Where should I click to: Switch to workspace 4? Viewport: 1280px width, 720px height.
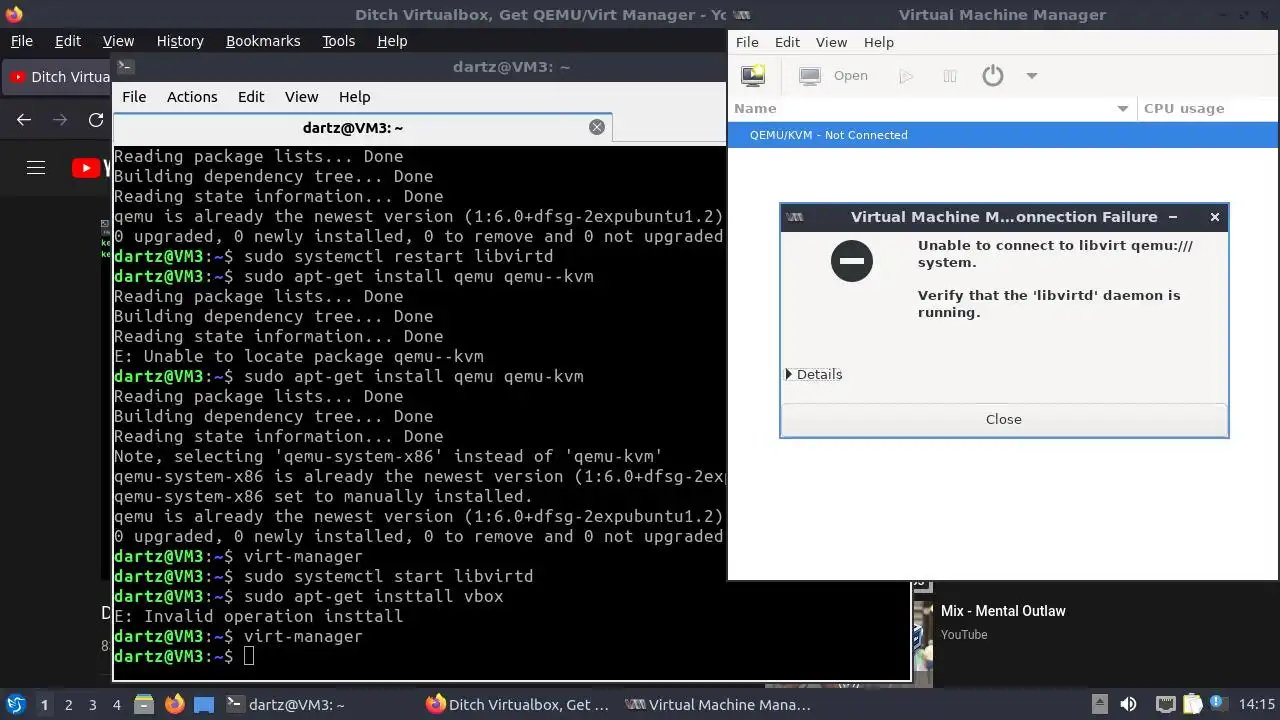coord(116,705)
